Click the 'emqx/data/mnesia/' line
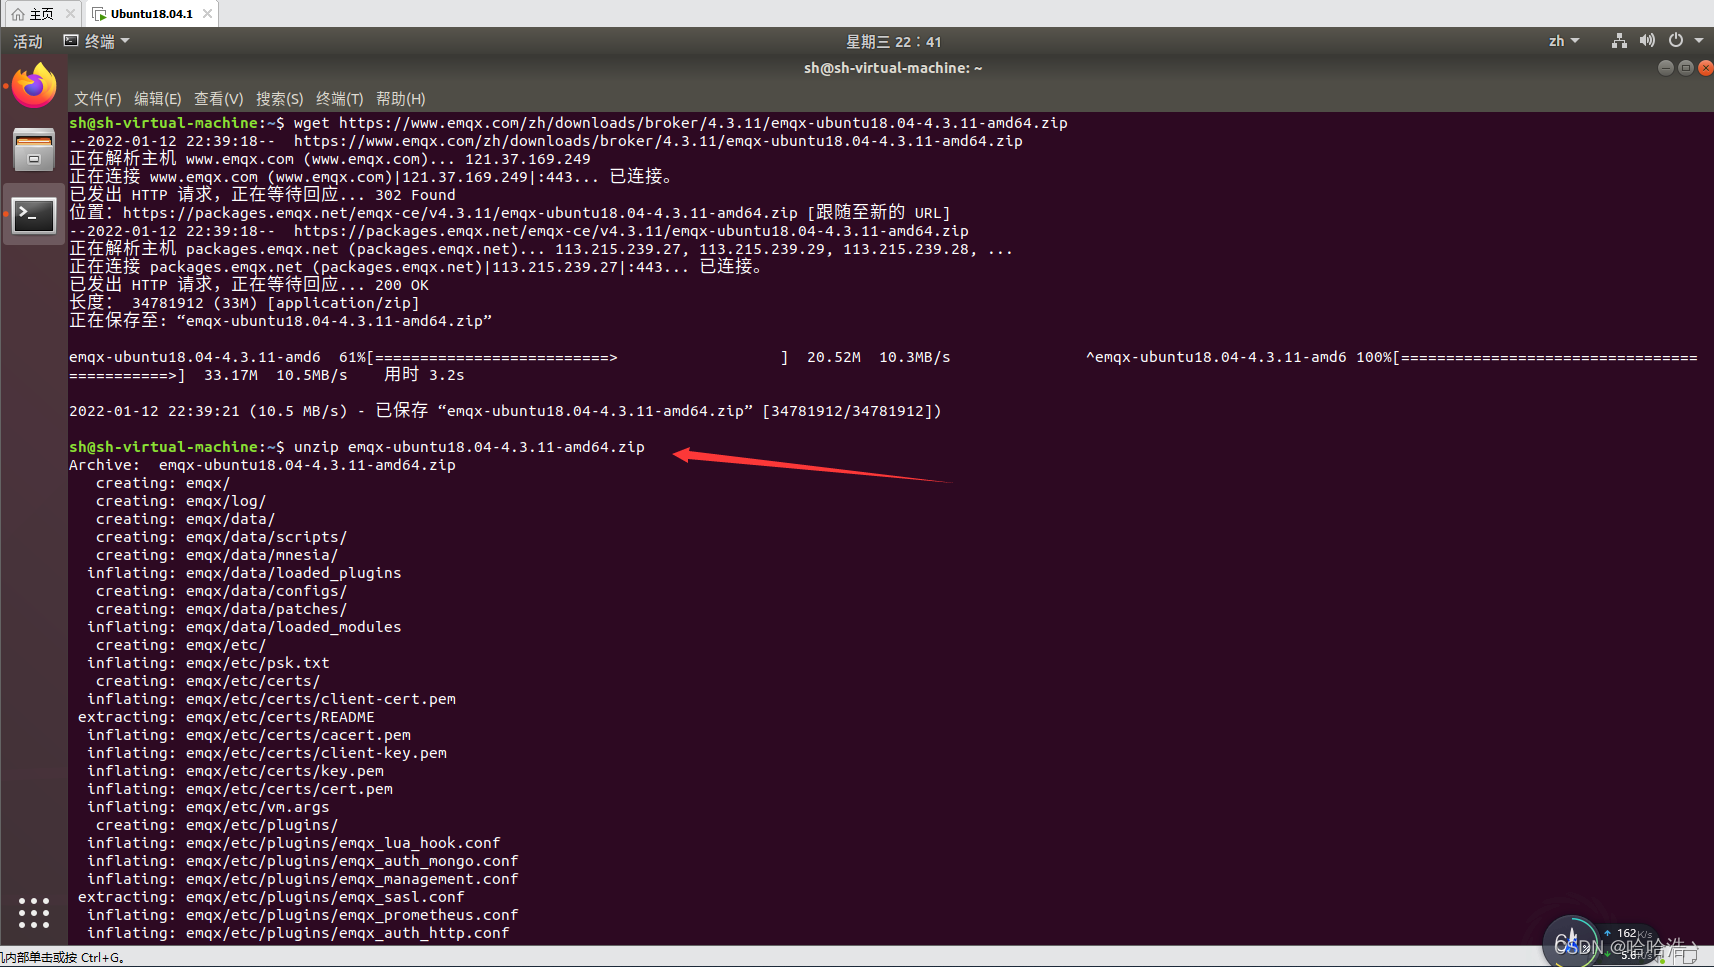 pyautogui.click(x=217, y=555)
